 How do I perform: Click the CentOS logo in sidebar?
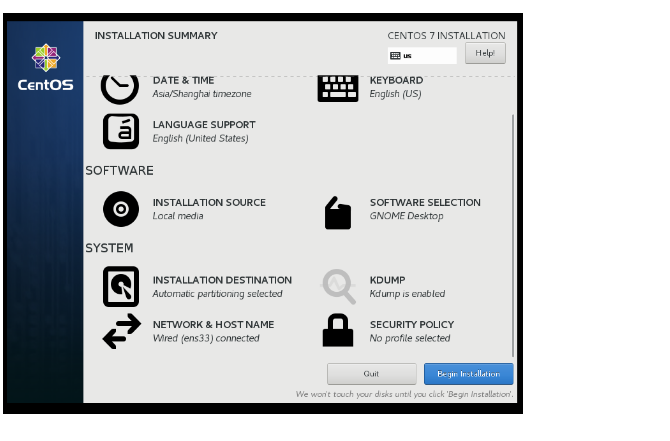pyautogui.click(x=46, y=67)
